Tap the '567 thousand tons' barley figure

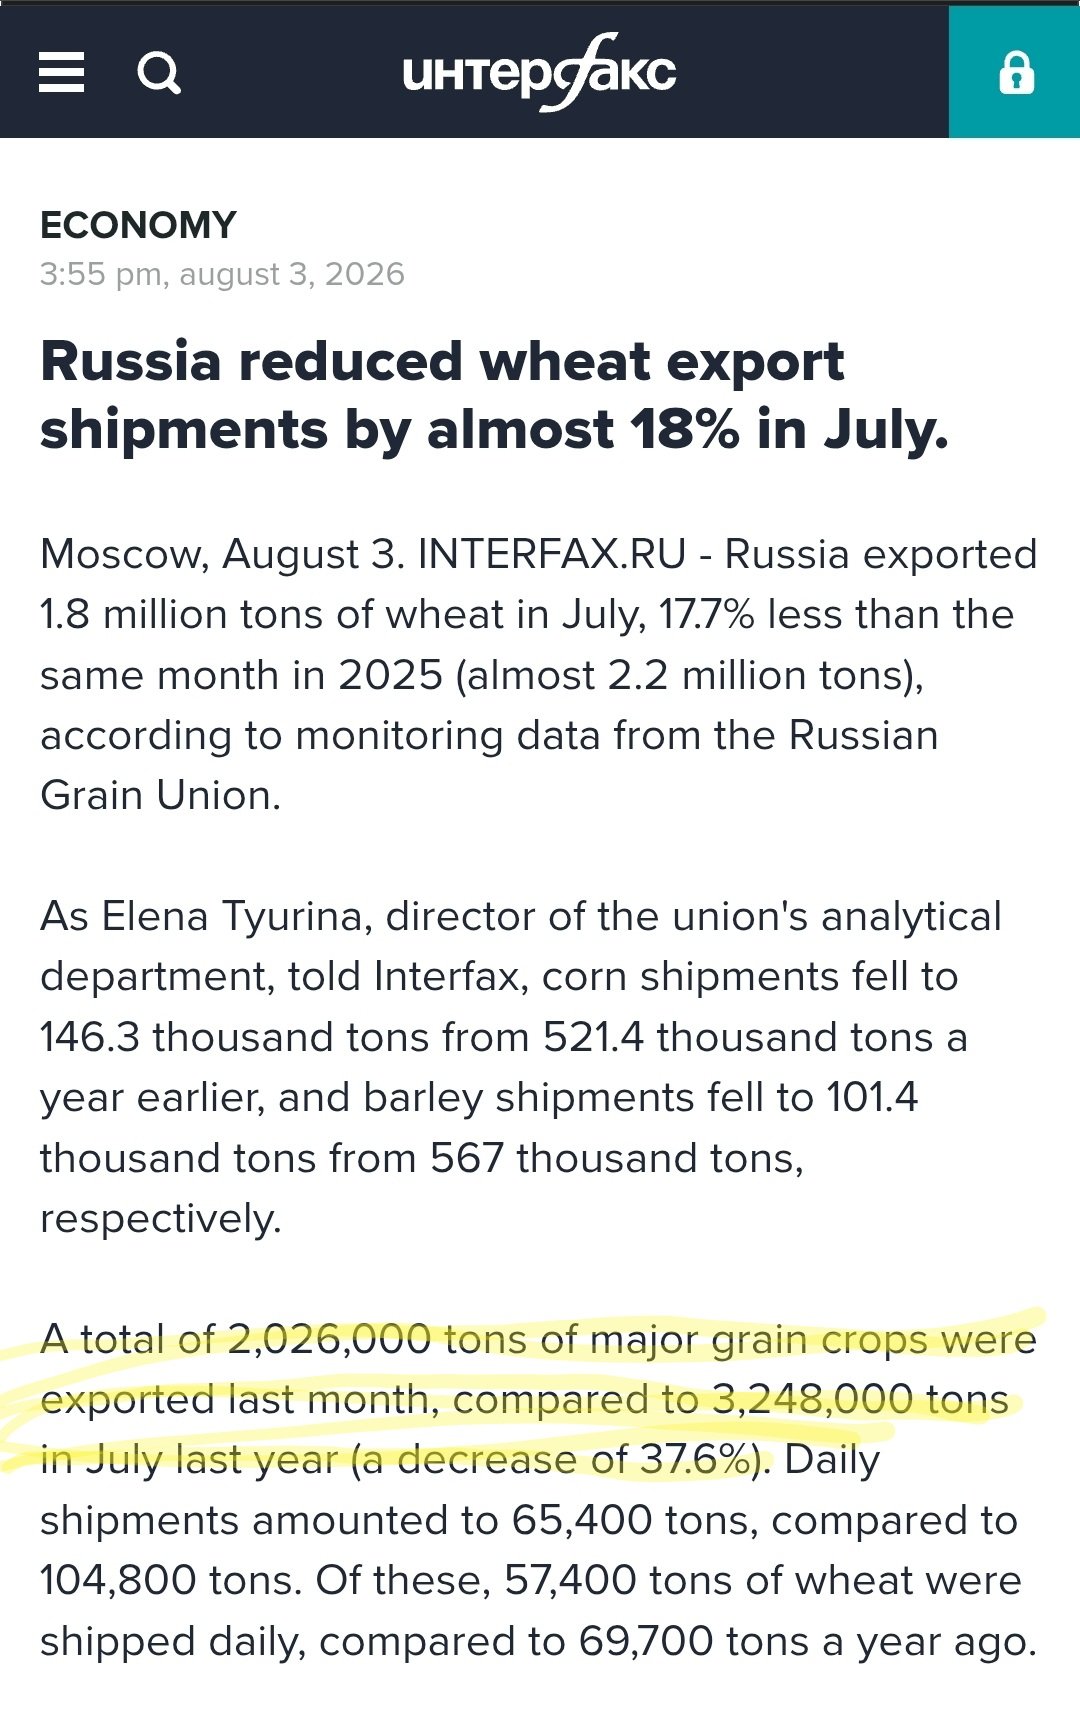[613, 1158]
